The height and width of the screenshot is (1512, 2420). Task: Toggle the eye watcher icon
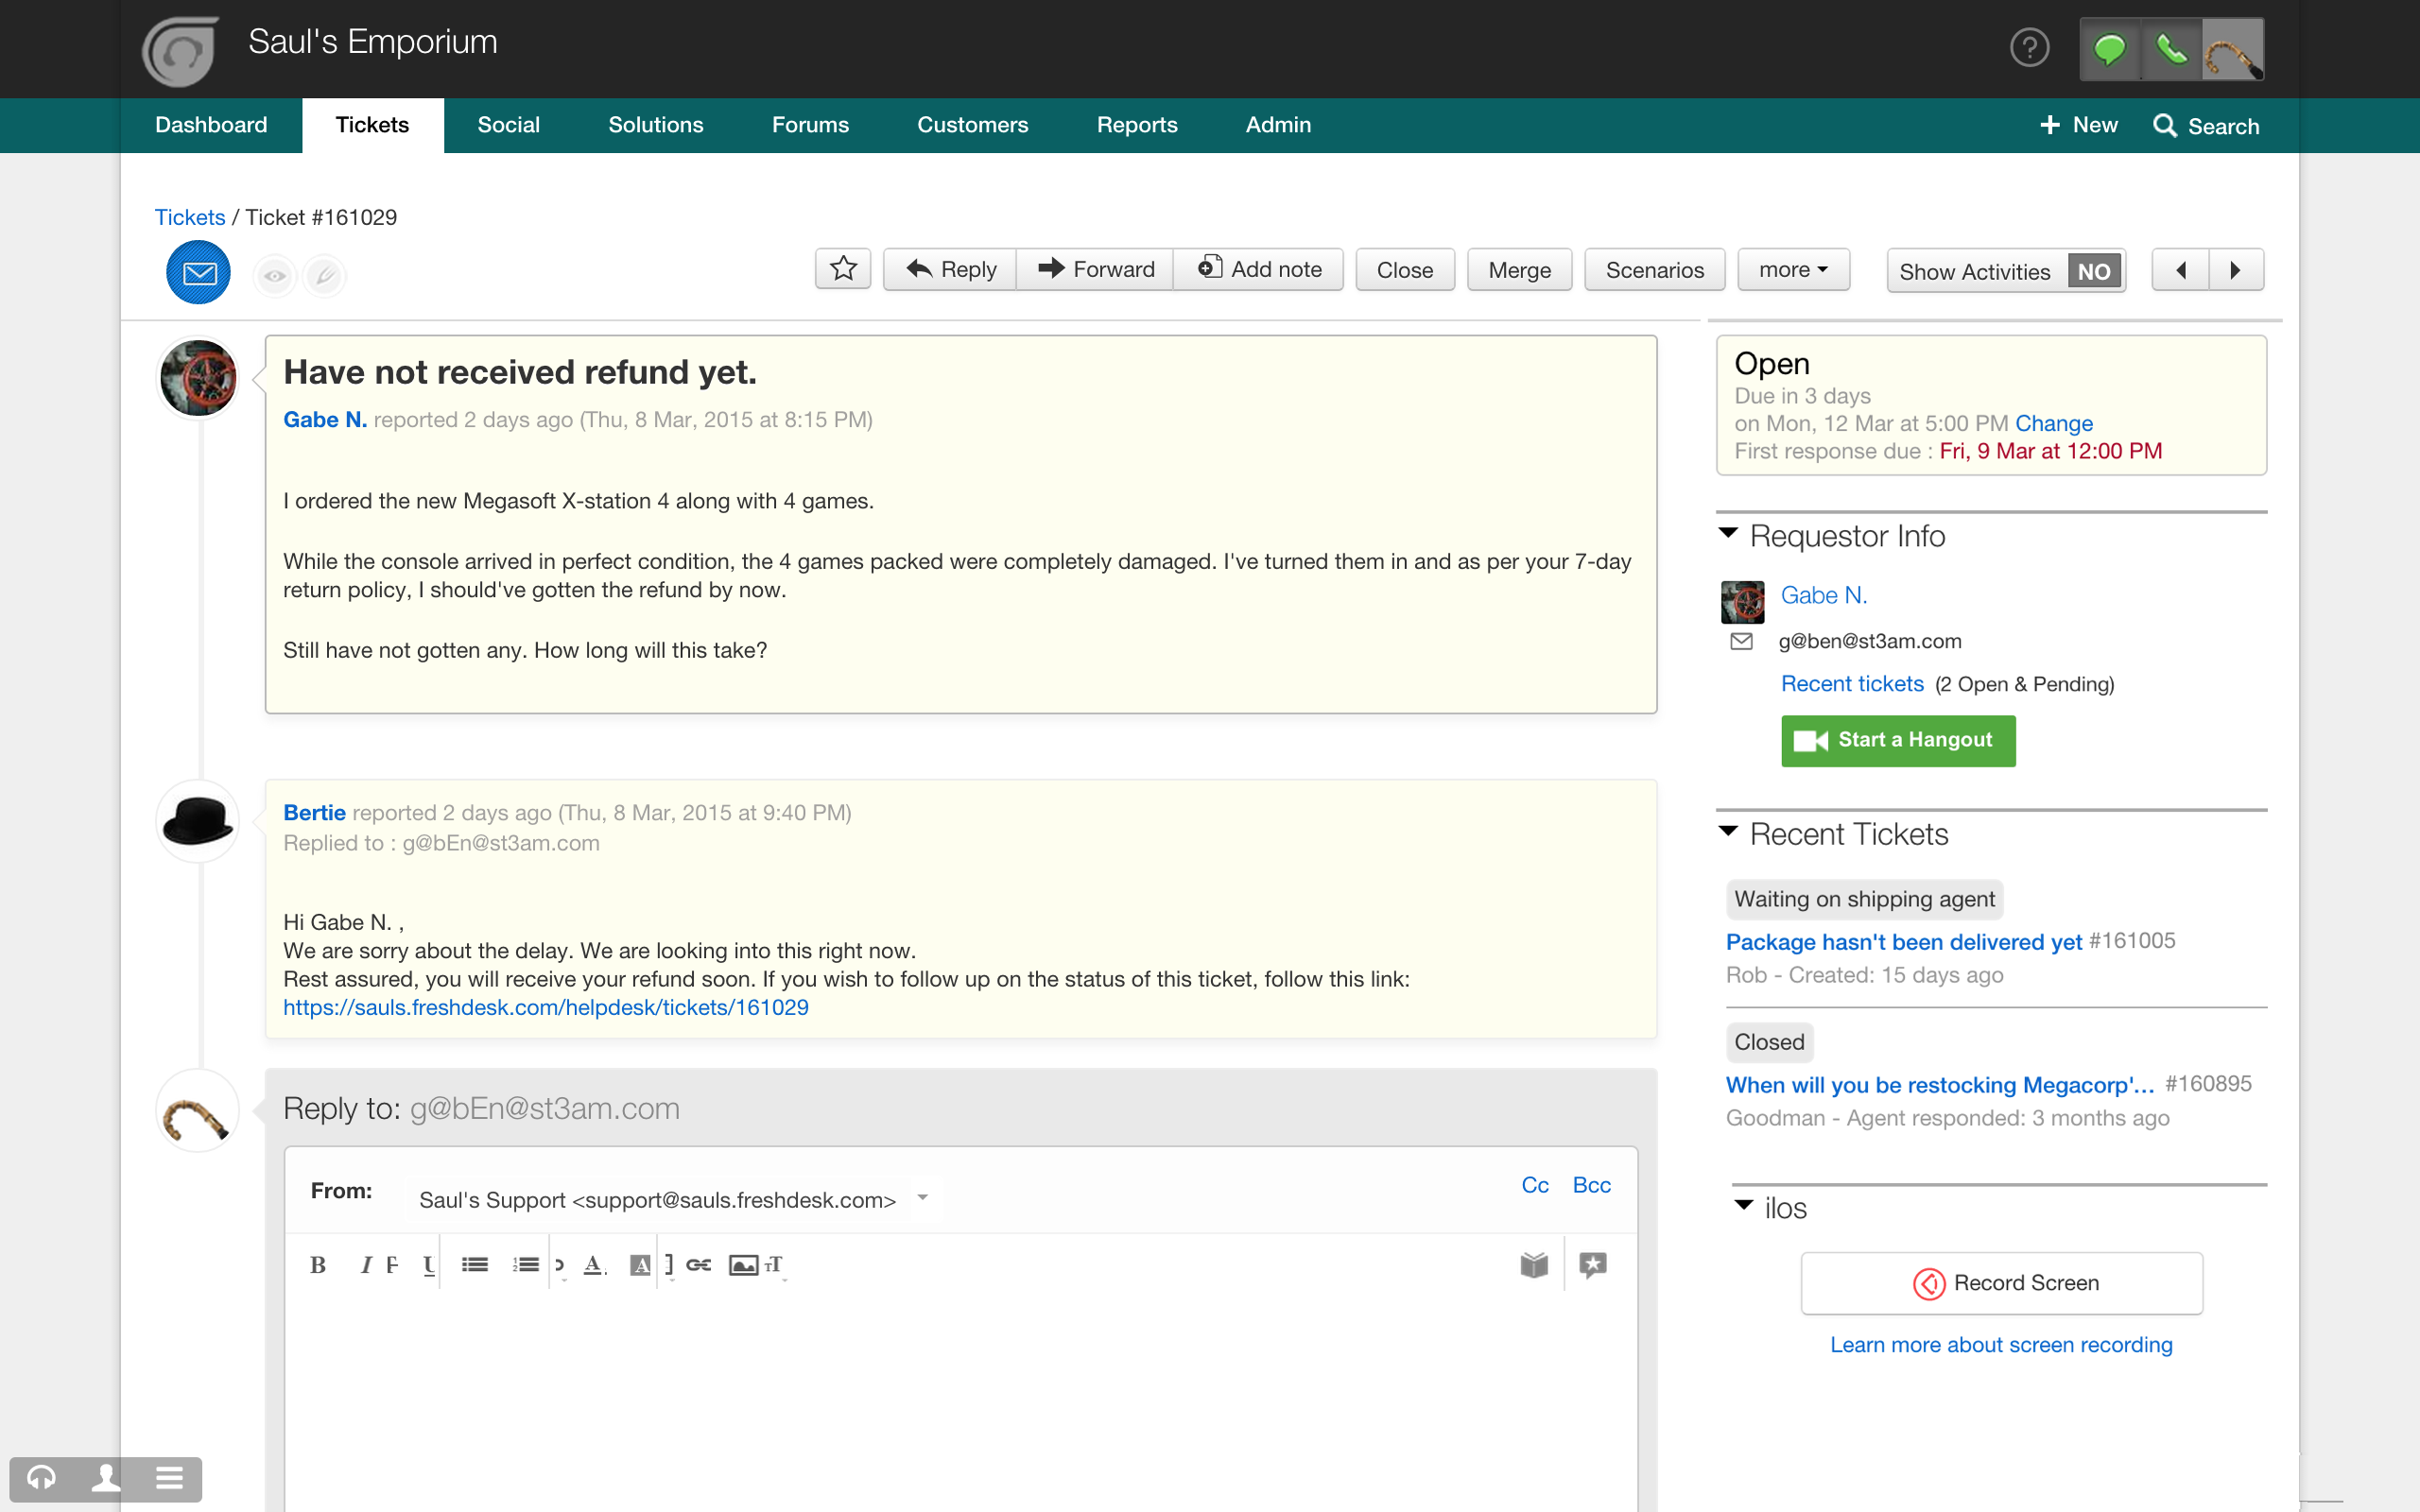tap(275, 275)
